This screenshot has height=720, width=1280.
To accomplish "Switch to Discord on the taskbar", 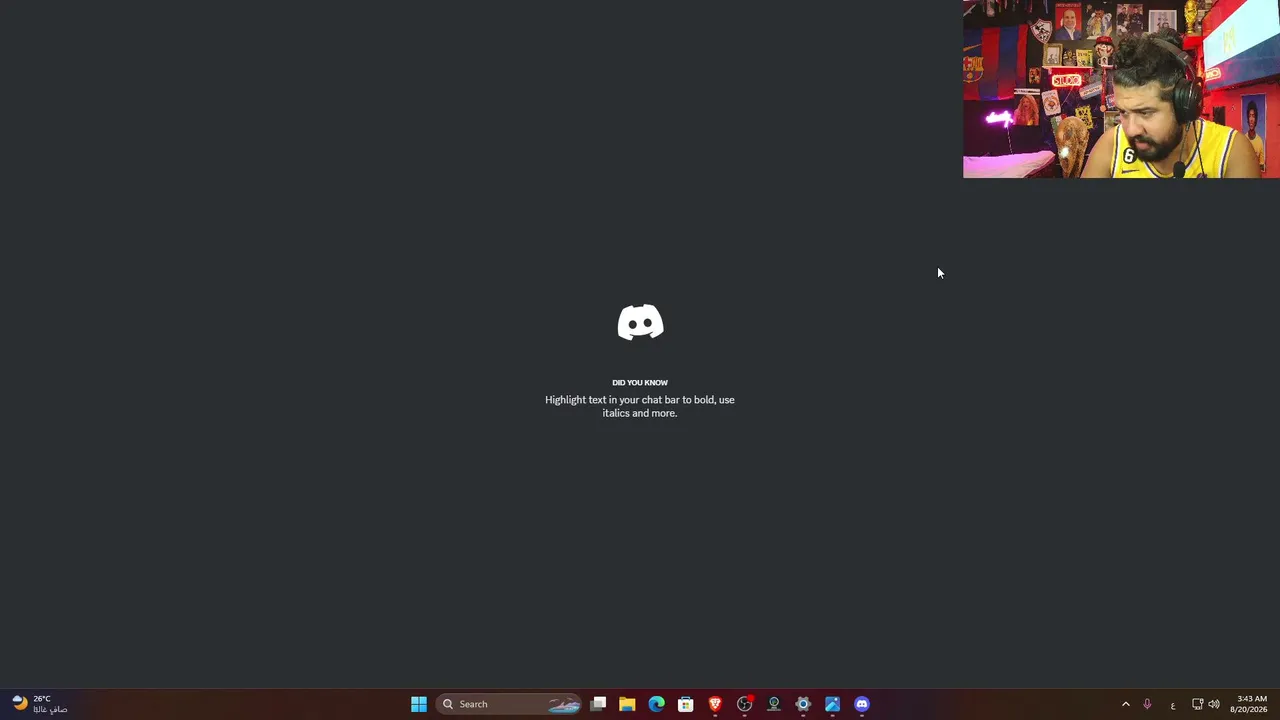I will click(x=862, y=704).
